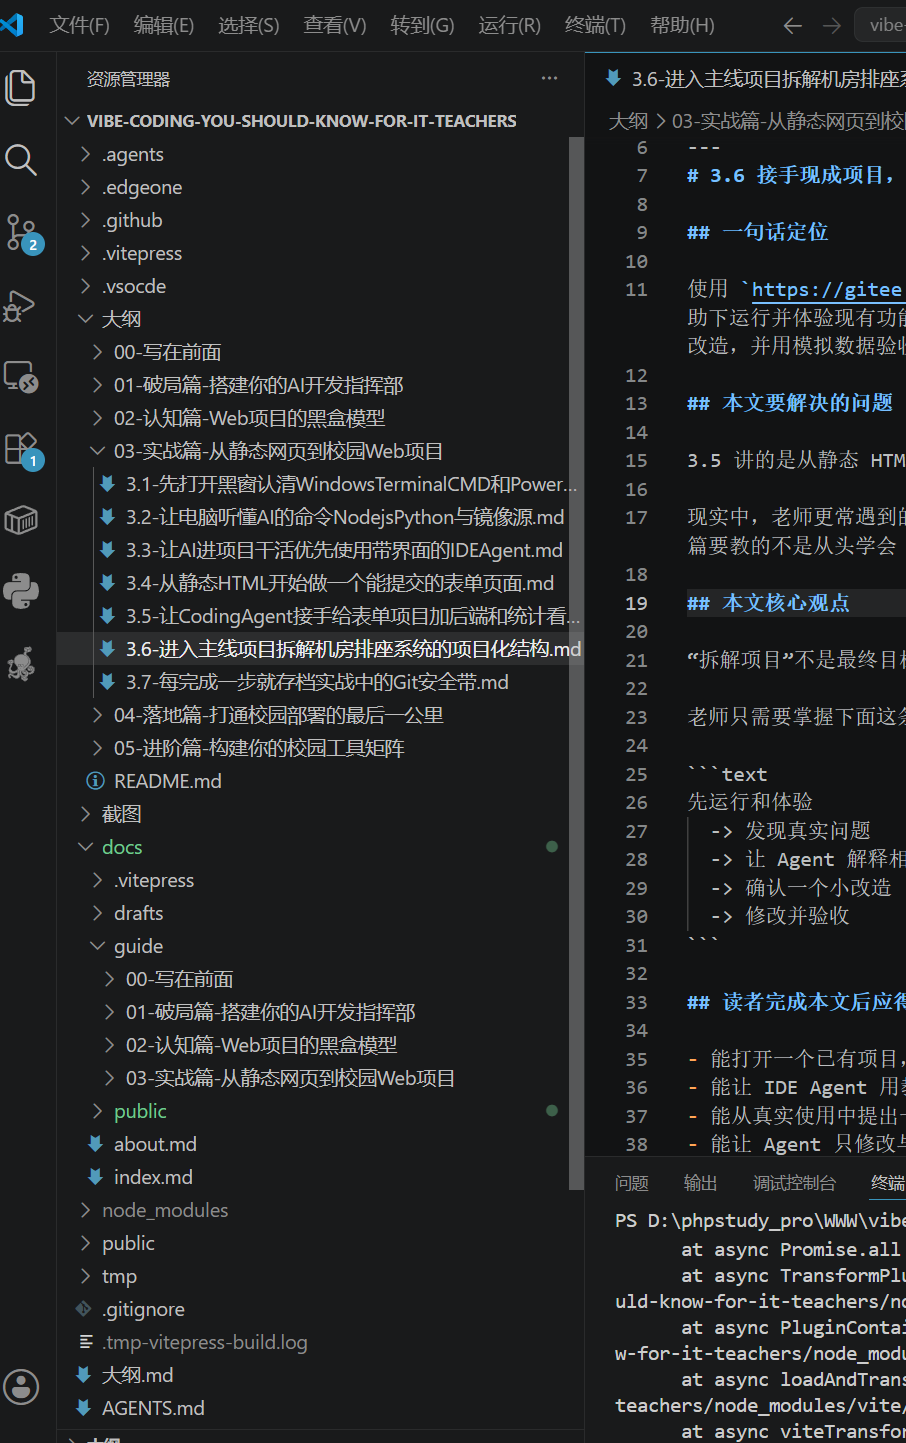Open Explorer panel more actions ellipsis

pyautogui.click(x=549, y=78)
